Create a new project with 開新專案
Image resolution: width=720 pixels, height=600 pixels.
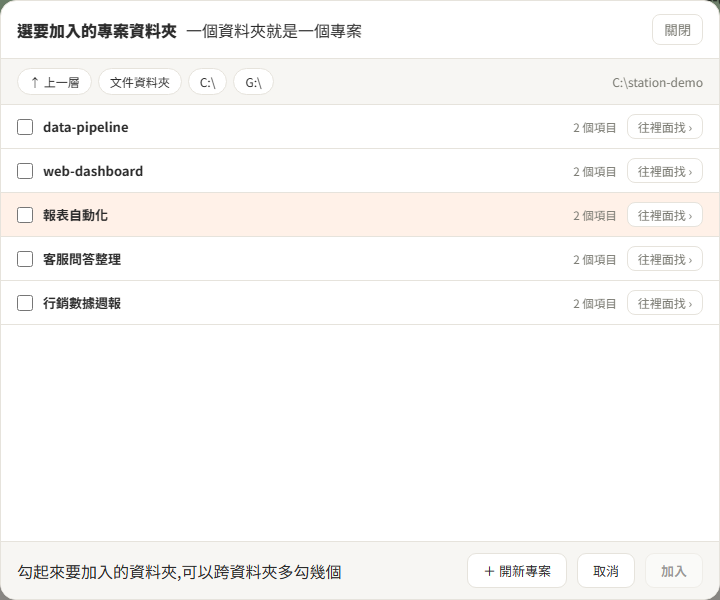[517, 571]
